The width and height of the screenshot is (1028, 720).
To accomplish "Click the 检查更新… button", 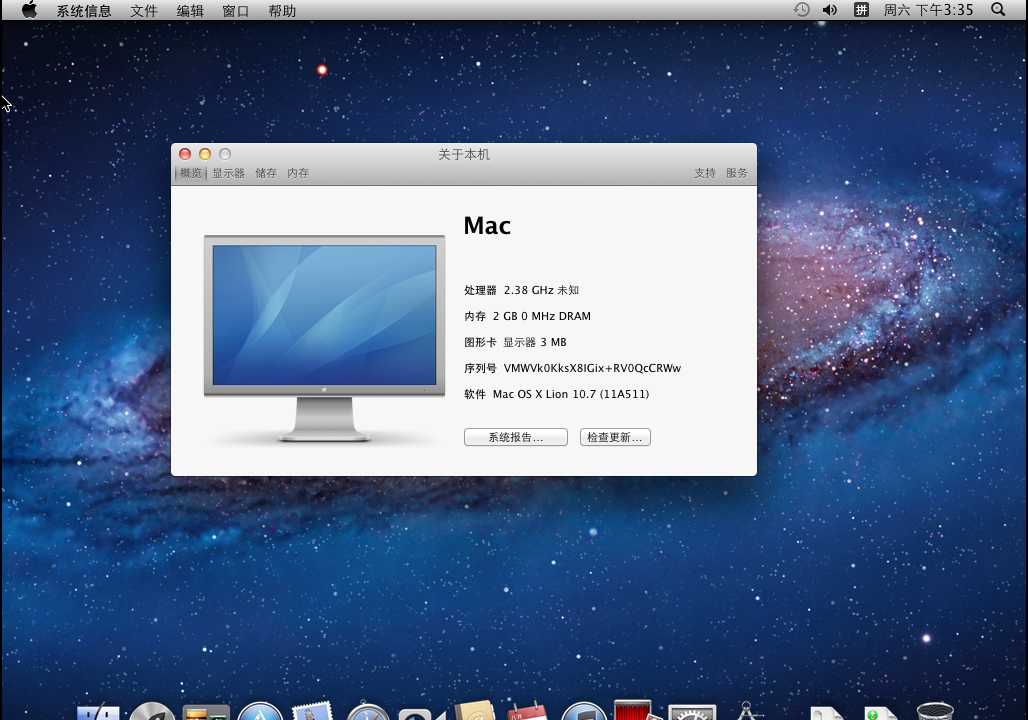I will (615, 437).
